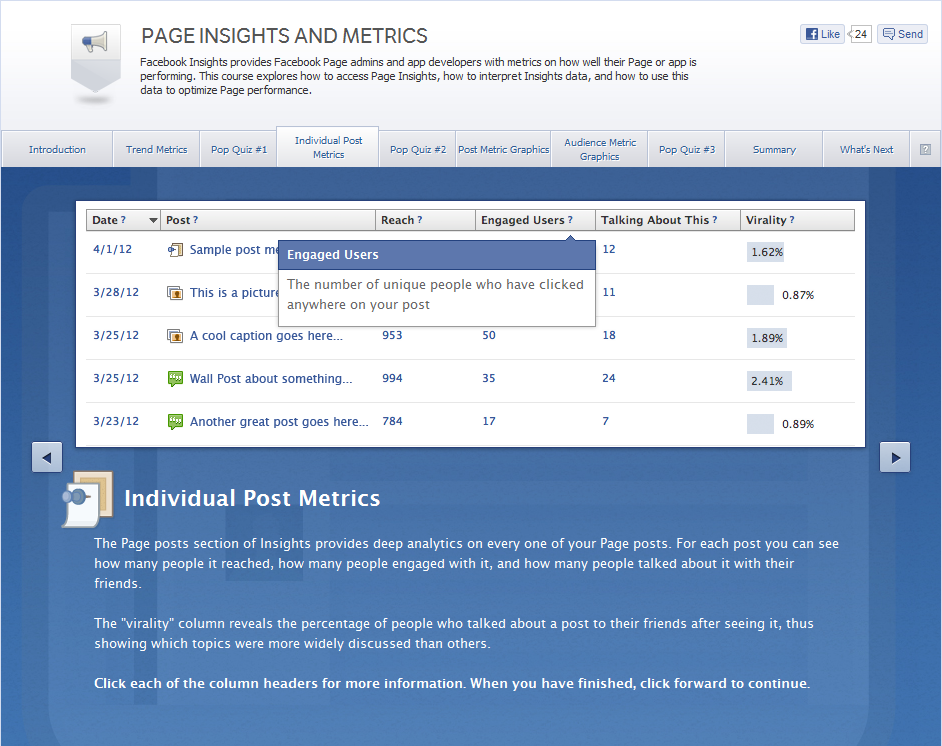
Task: Click the pinned notes Individual Post Metrics icon
Action: point(88,499)
